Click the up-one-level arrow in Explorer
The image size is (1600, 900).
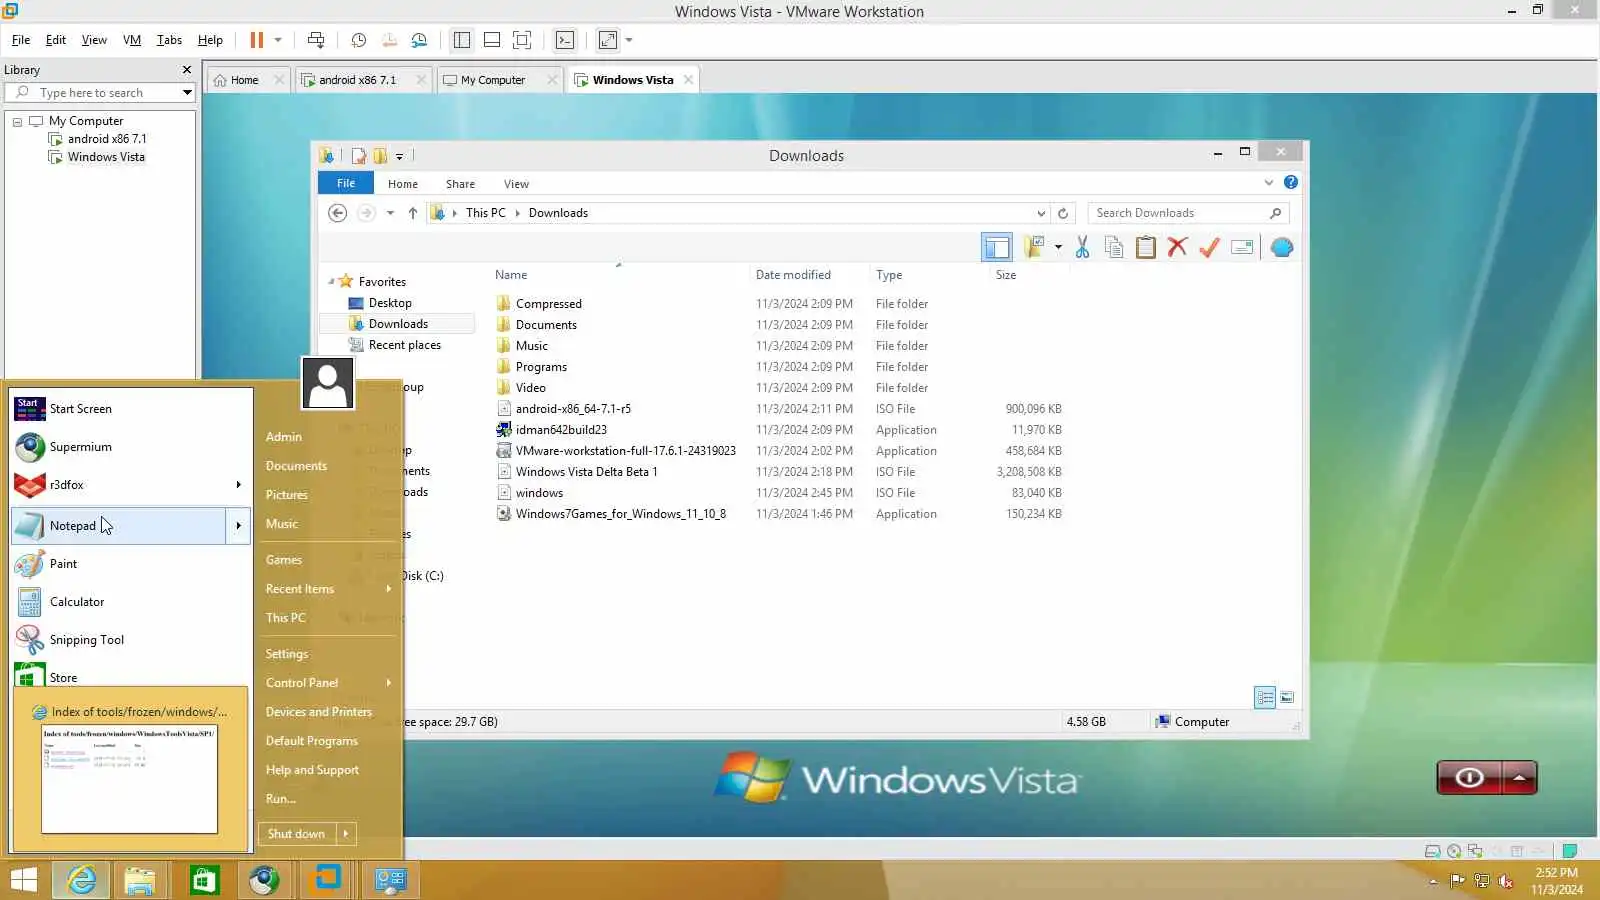click(x=412, y=213)
